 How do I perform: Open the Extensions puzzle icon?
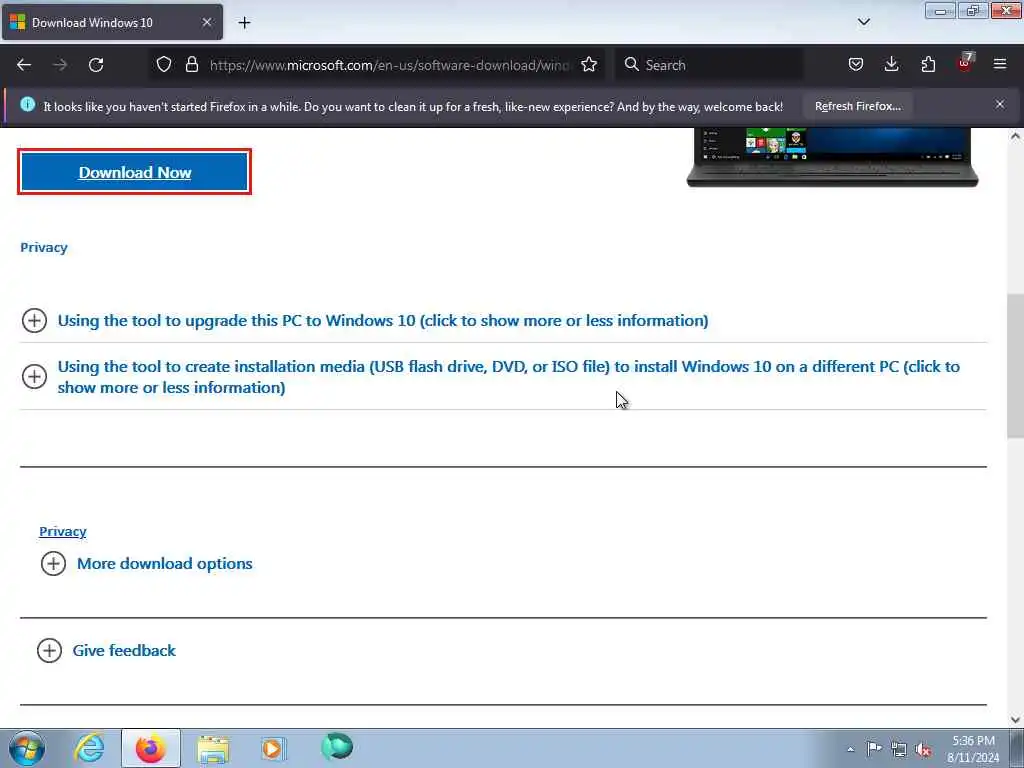coord(928,64)
